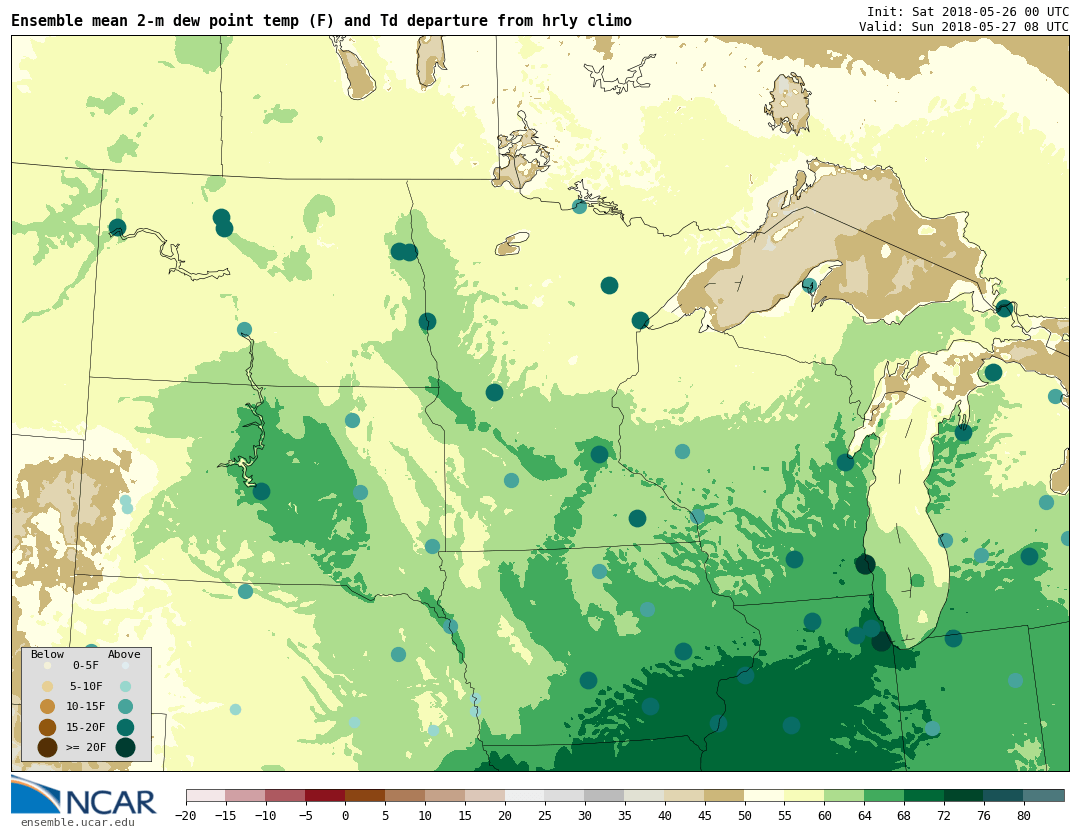Pick the Above 5-10F light teal circle

125,687
